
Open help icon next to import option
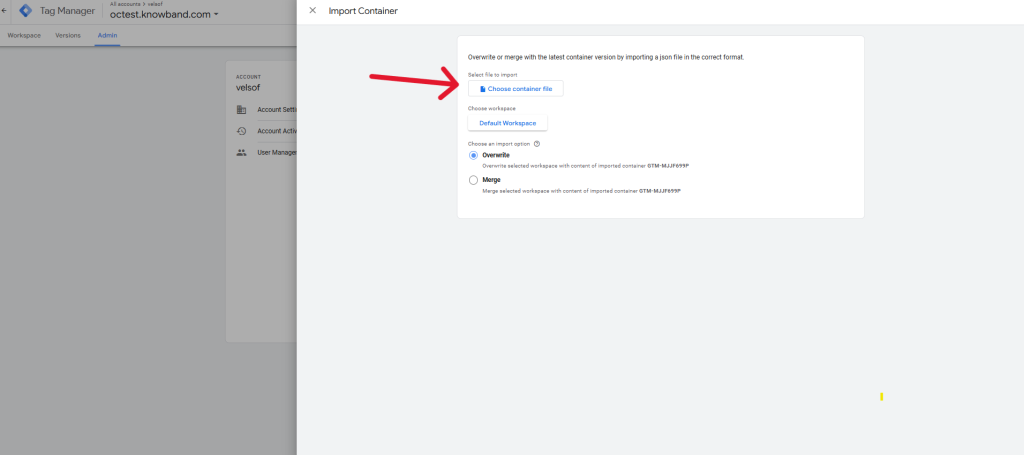tap(537, 144)
